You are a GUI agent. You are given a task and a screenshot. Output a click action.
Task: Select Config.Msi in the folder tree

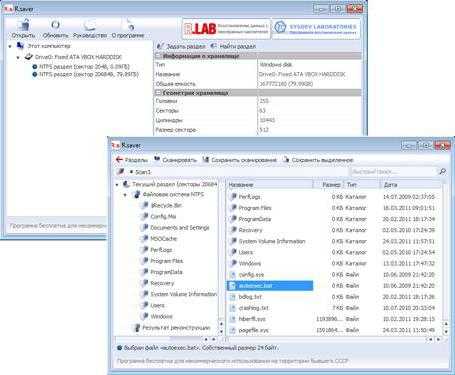pos(163,216)
